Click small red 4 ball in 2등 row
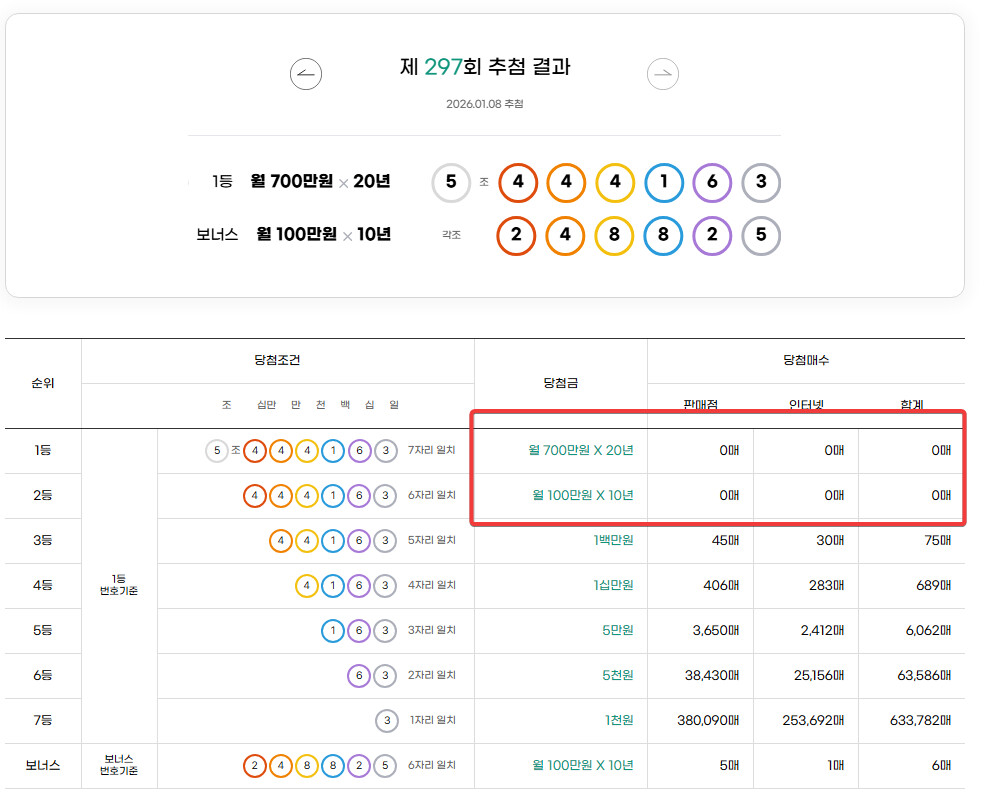Screen dimensions: 987x802 pyautogui.click(x=255, y=495)
